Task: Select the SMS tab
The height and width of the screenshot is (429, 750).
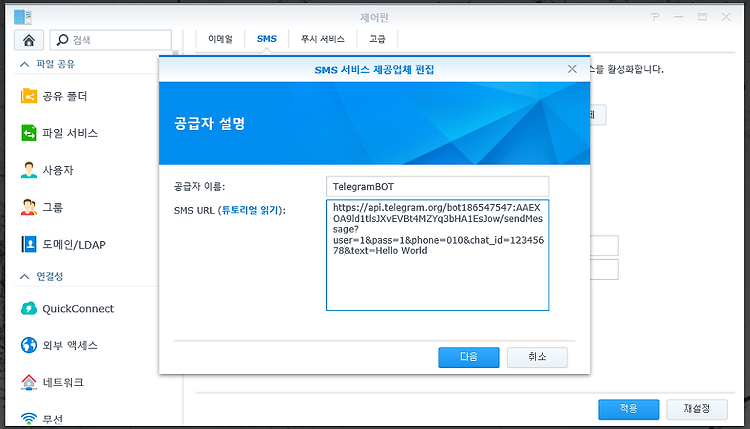Action: [x=266, y=39]
